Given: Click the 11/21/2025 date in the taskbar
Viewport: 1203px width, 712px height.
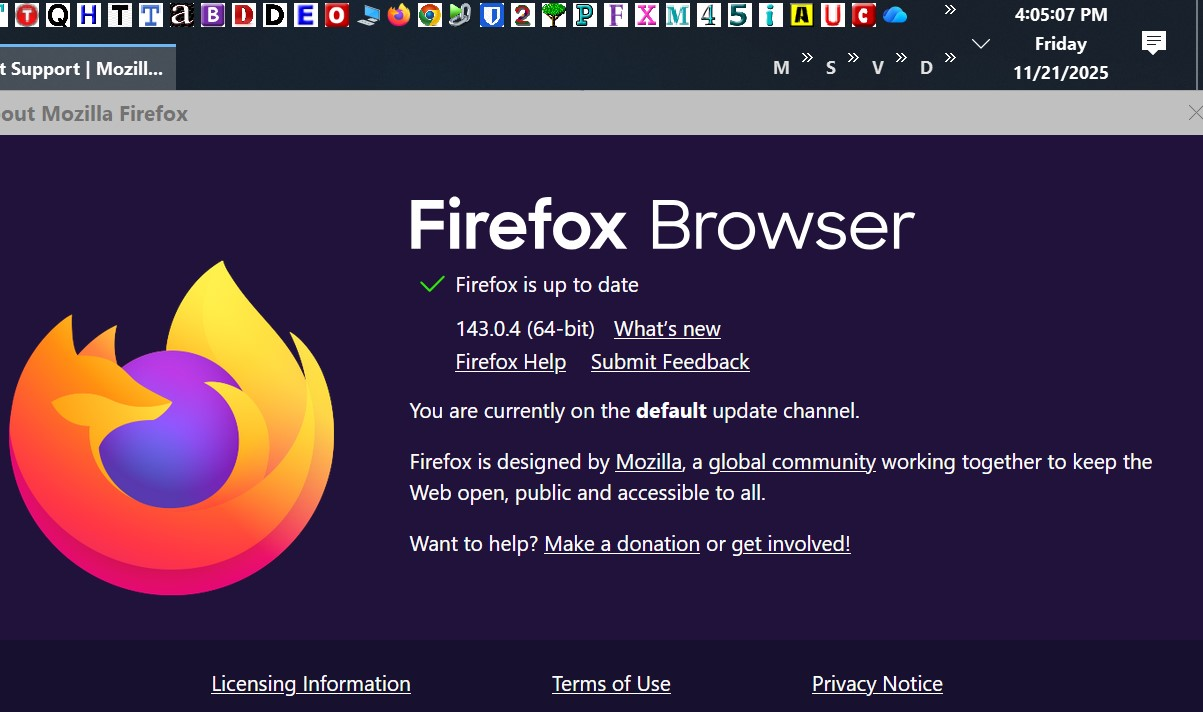Looking at the screenshot, I should 1061,73.
